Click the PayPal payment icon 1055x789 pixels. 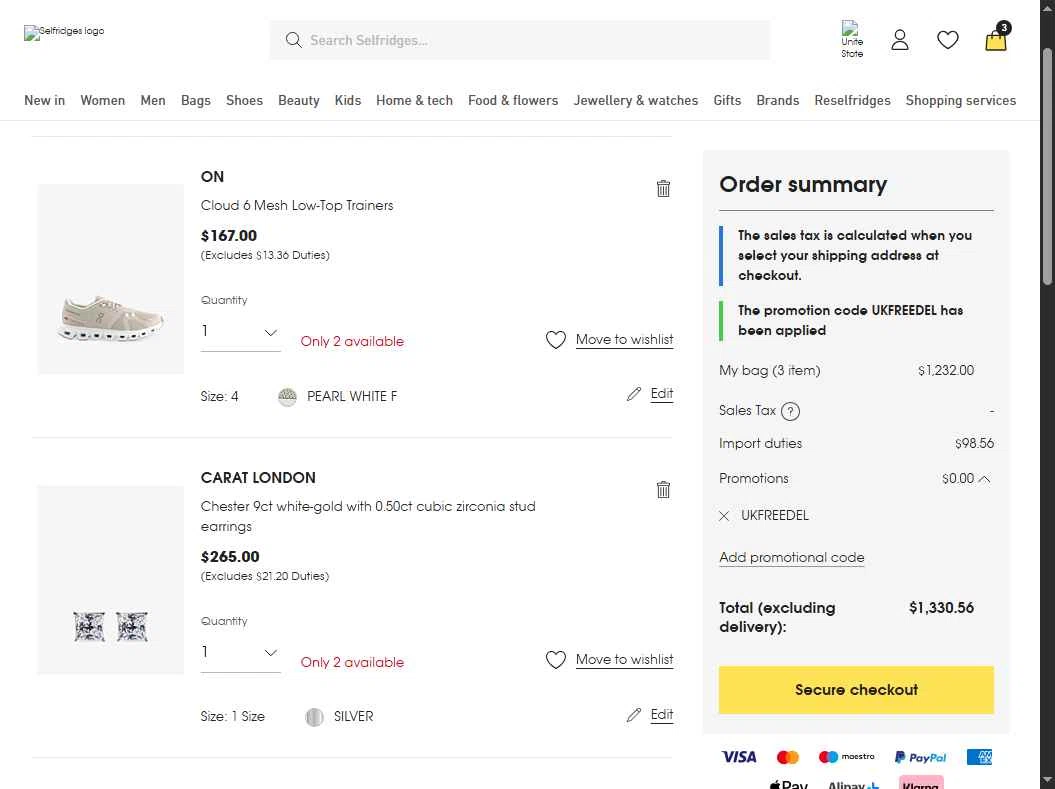(920, 757)
